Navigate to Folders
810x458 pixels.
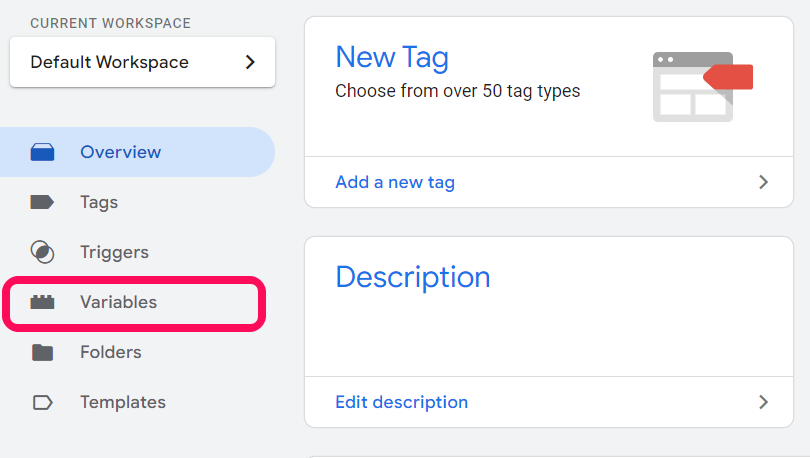pos(110,352)
